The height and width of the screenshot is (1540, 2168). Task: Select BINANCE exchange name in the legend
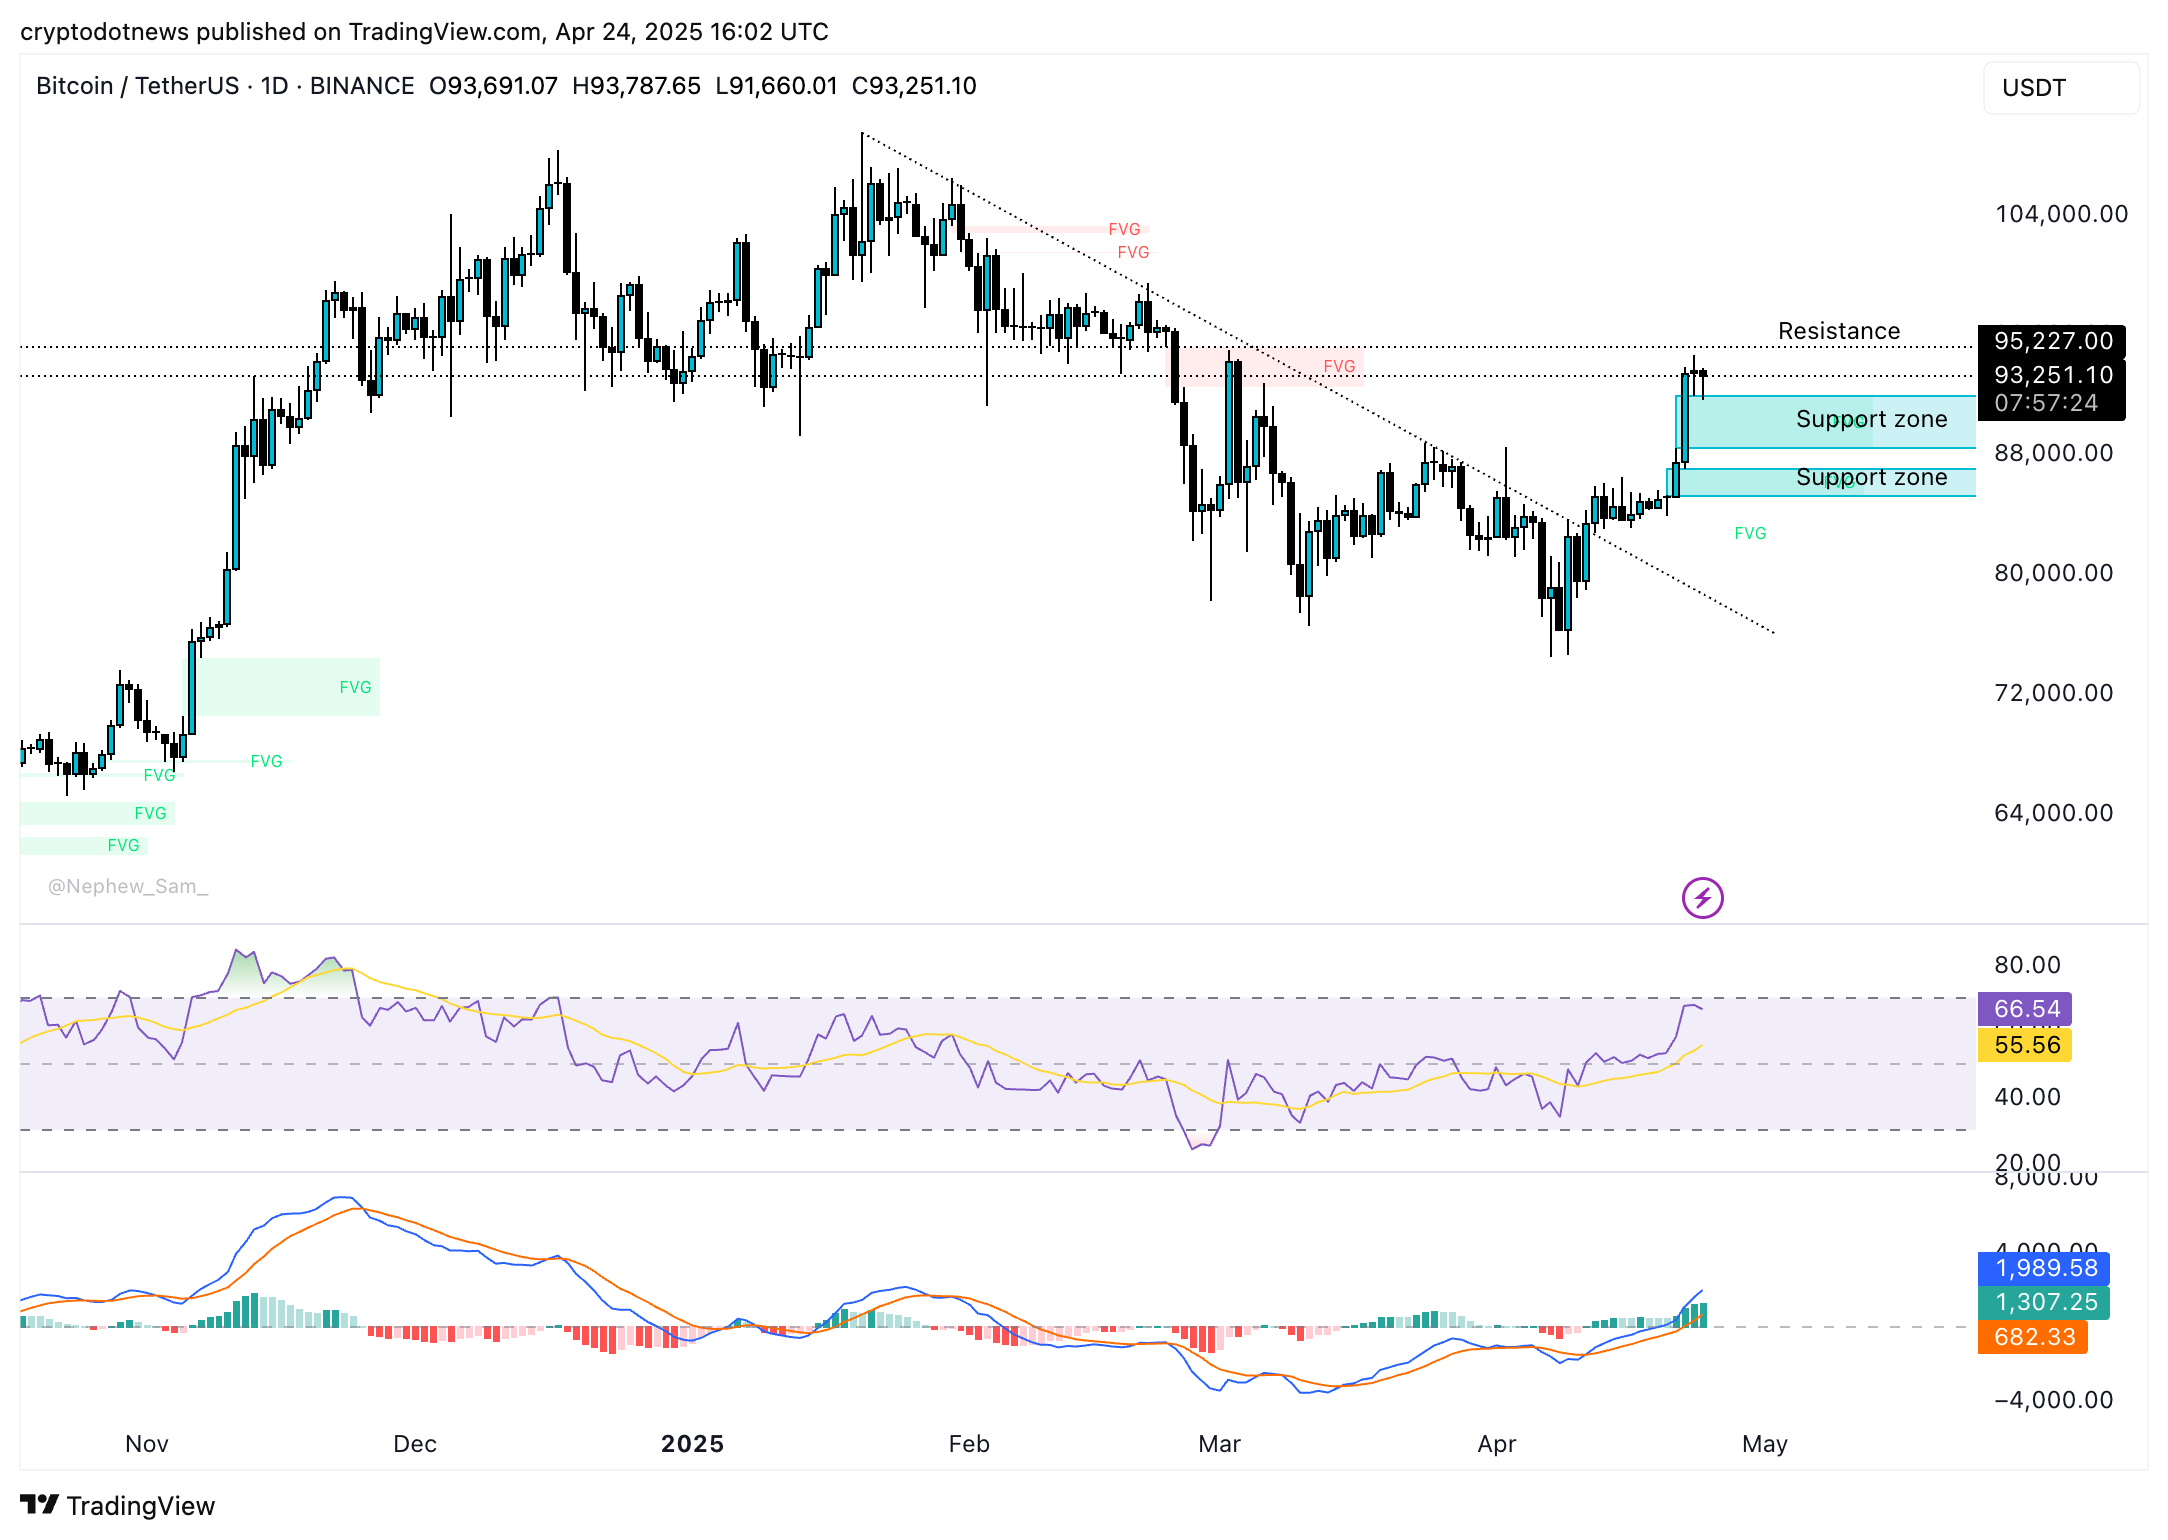tap(362, 86)
